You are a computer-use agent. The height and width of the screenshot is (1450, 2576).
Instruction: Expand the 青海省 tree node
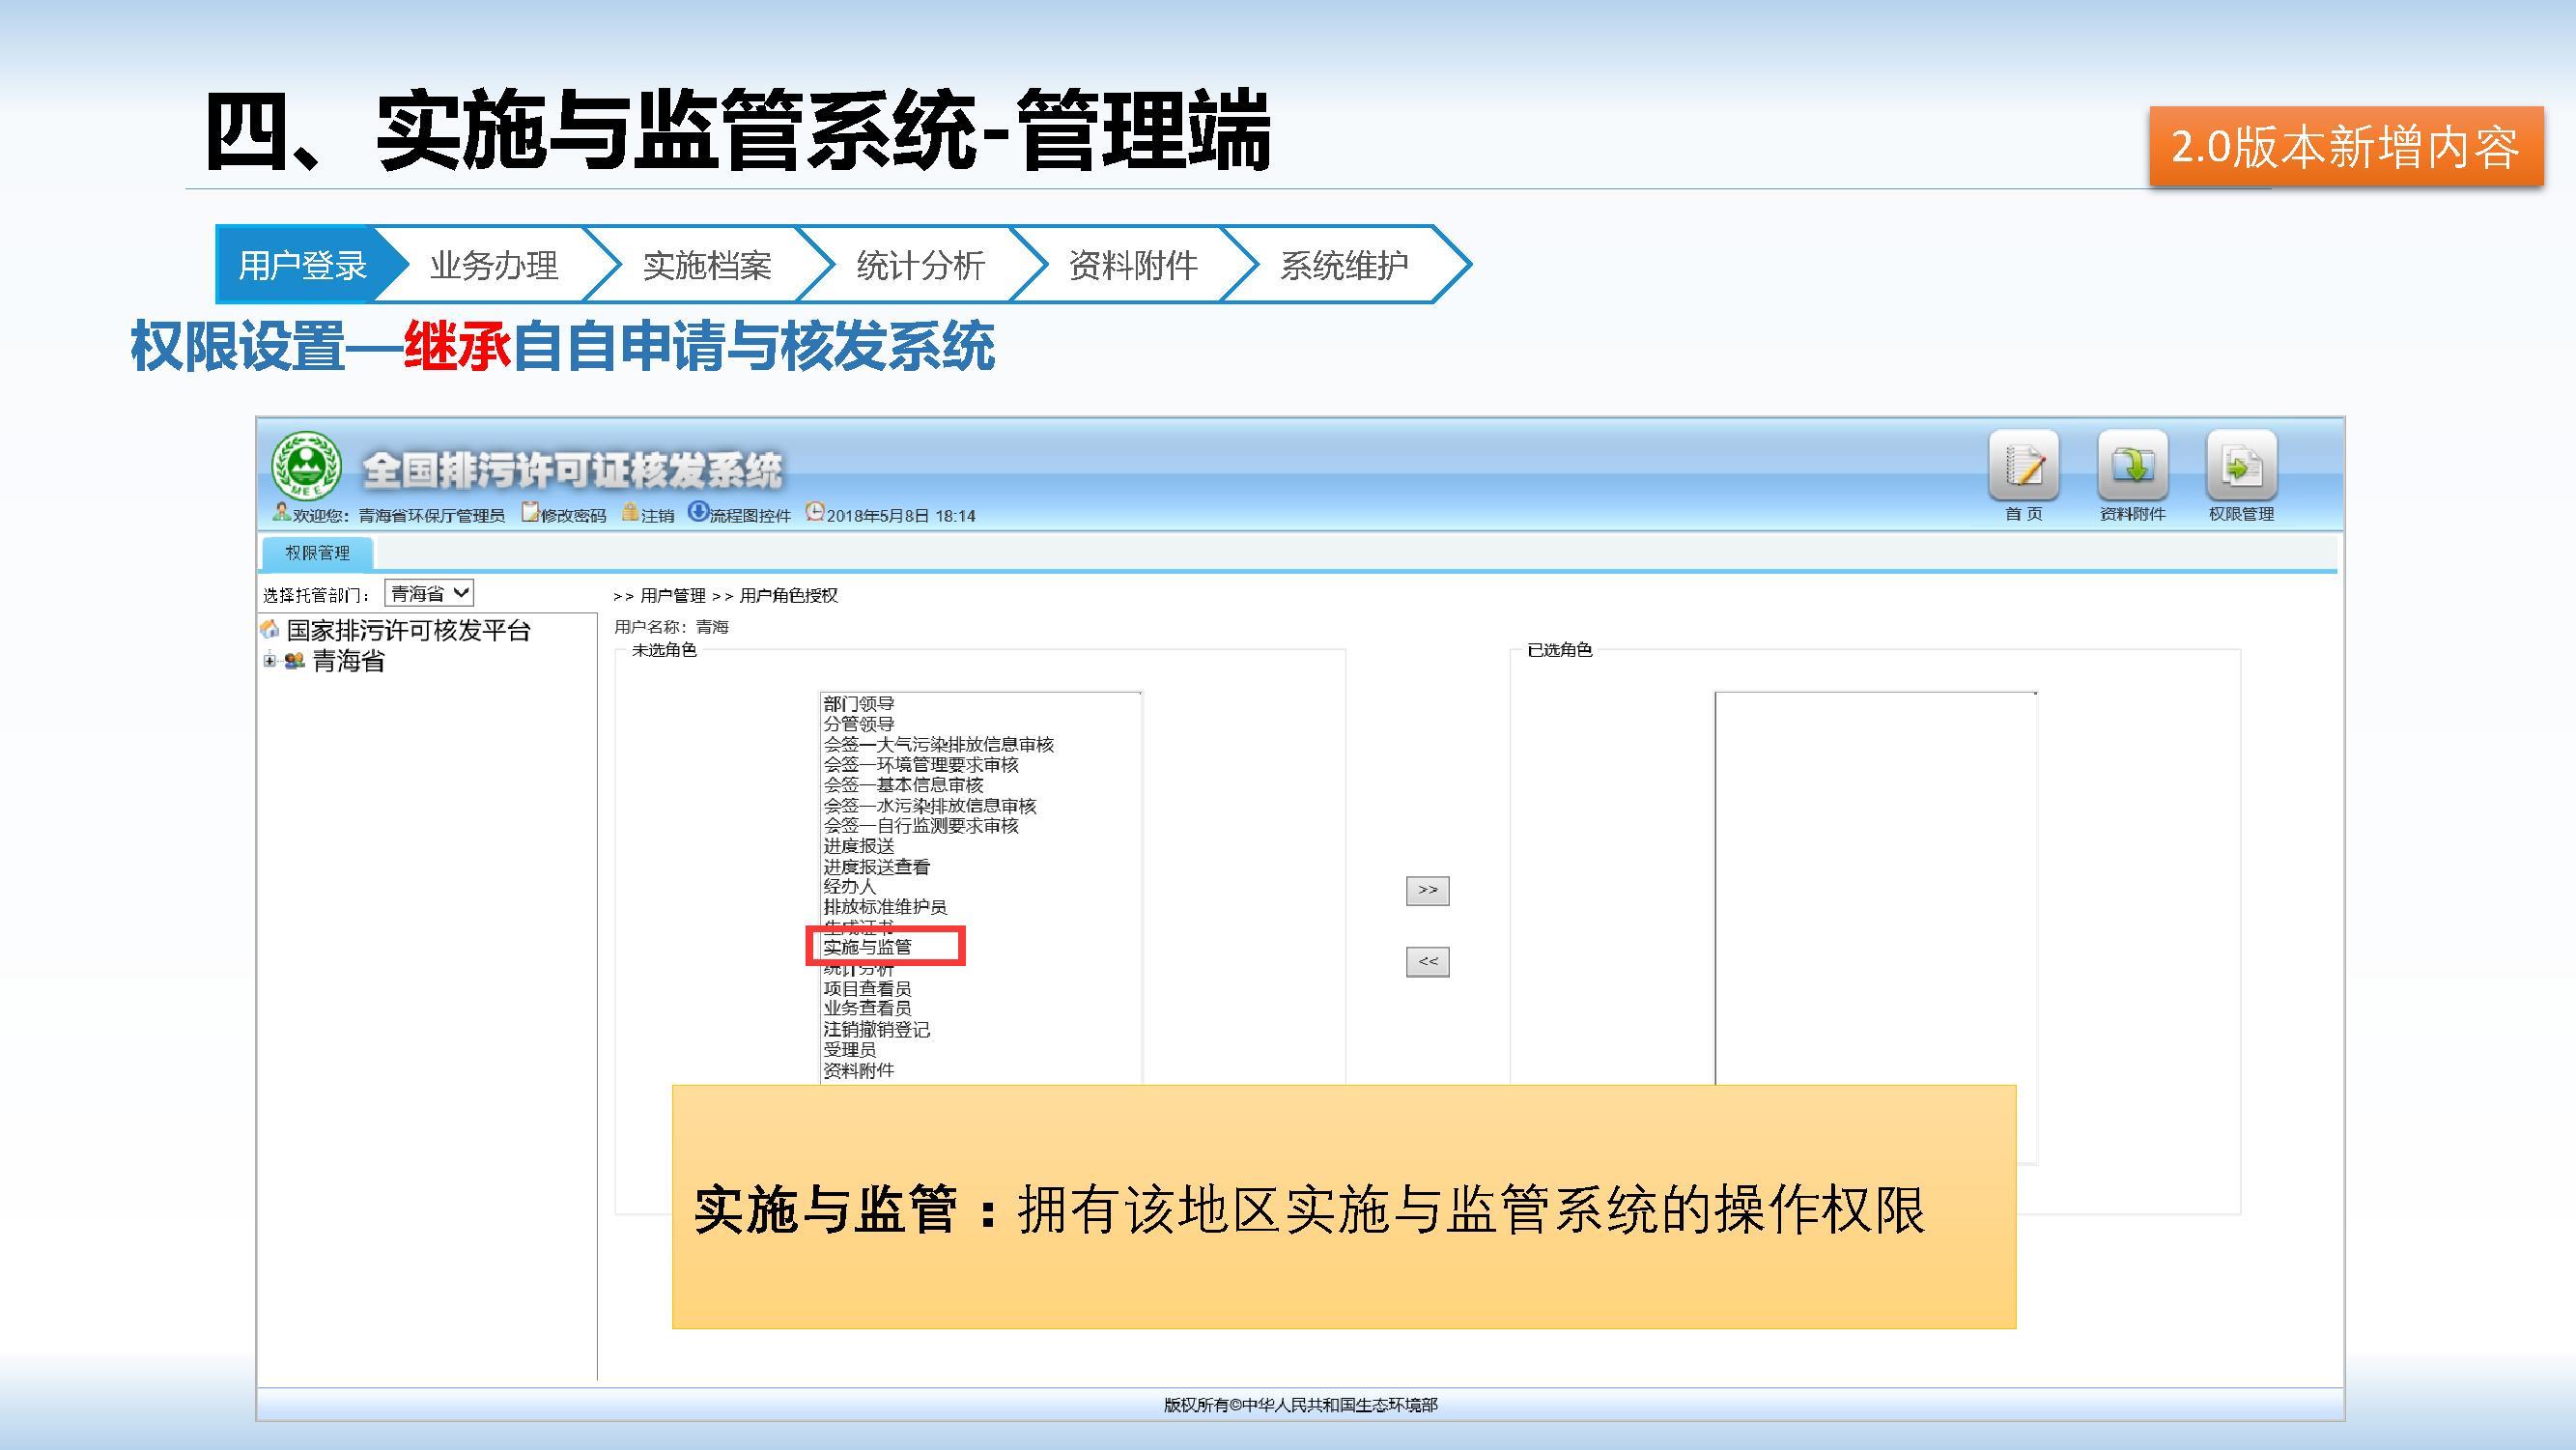pyautogui.click(x=269, y=661)
